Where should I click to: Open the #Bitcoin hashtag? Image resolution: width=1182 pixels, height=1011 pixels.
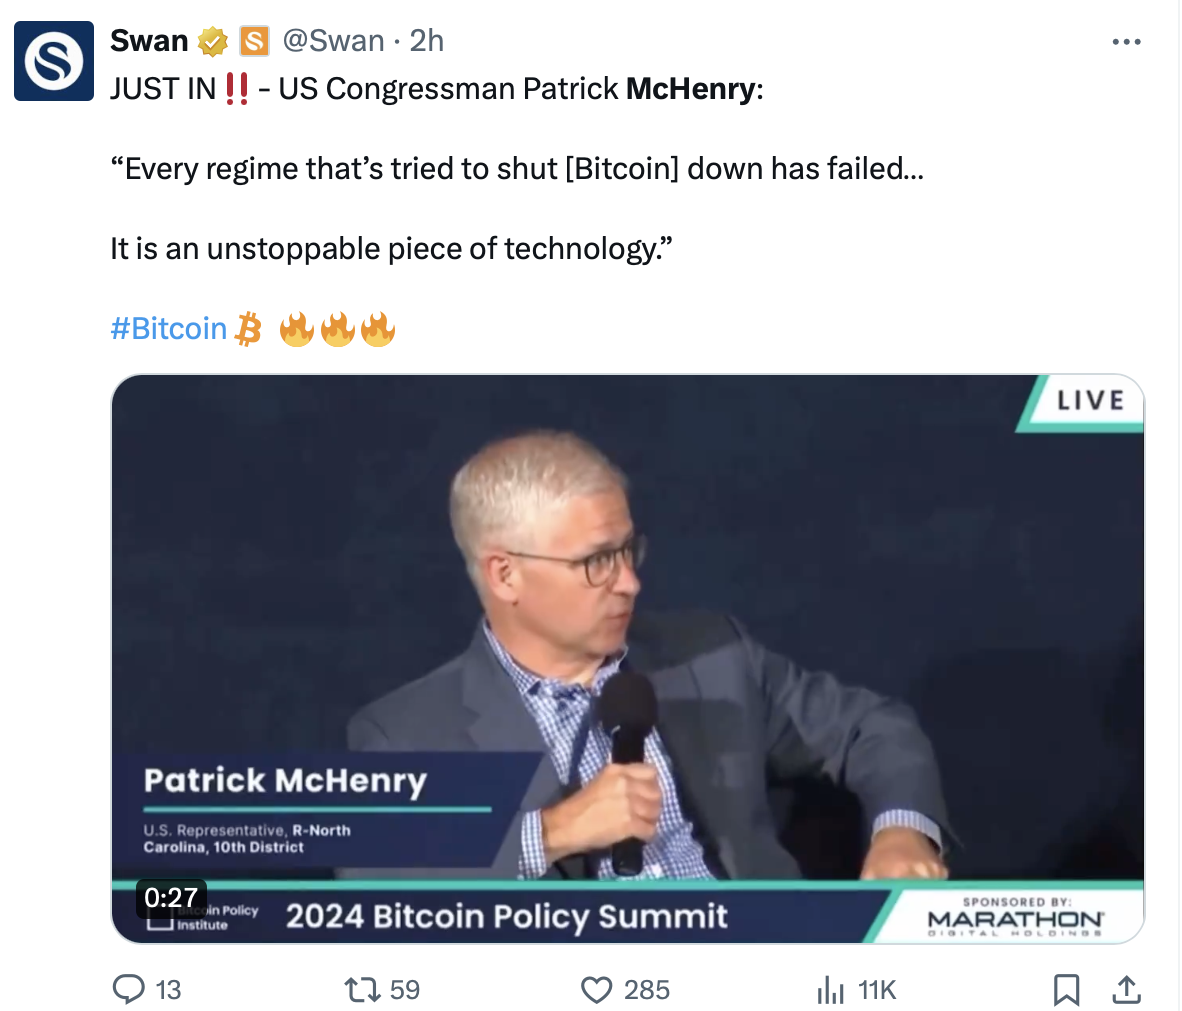coord(169,329)
